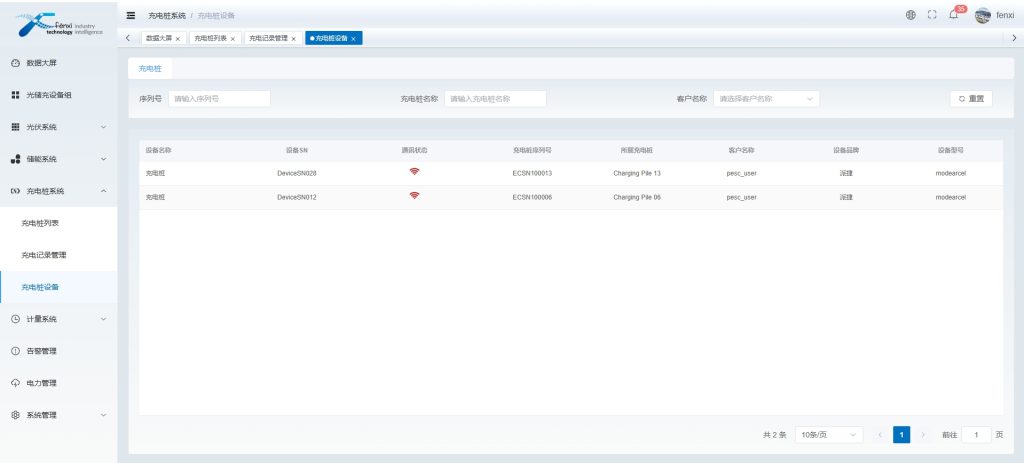Viewport: 1024px width, 463px height.
Task: Select page 1 in pagination
Action: coord(901,435)
